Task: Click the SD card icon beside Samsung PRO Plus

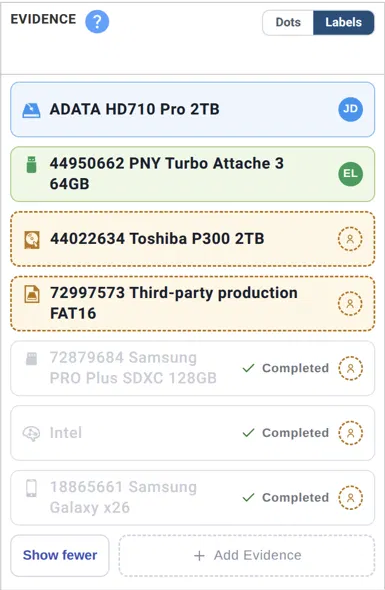Action: pyautogui.click(x=31, y=358)
